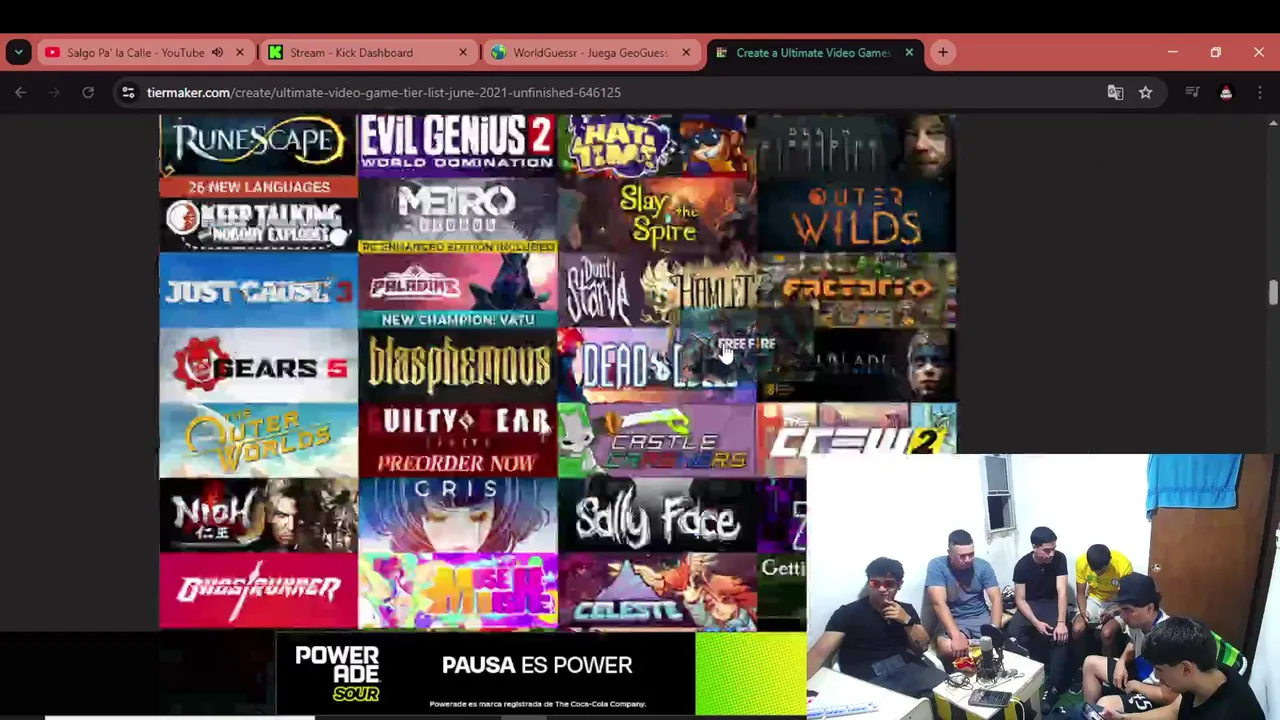Screen dimensions: 1280x720
Task: Select the Outer Wilds image
Action: pos(856,215)
